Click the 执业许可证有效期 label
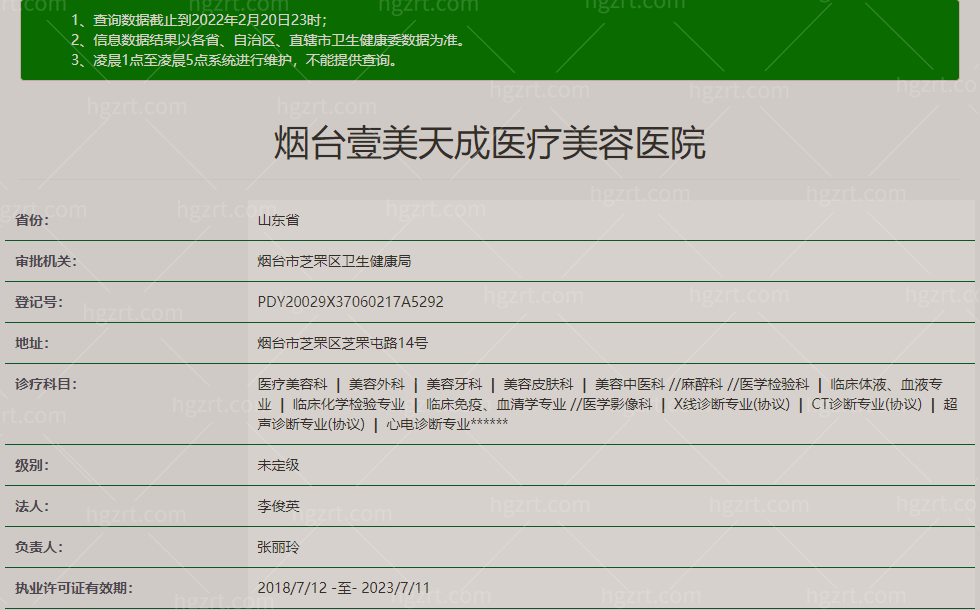Viewport: 980px width, 610px height. (74, 588)
